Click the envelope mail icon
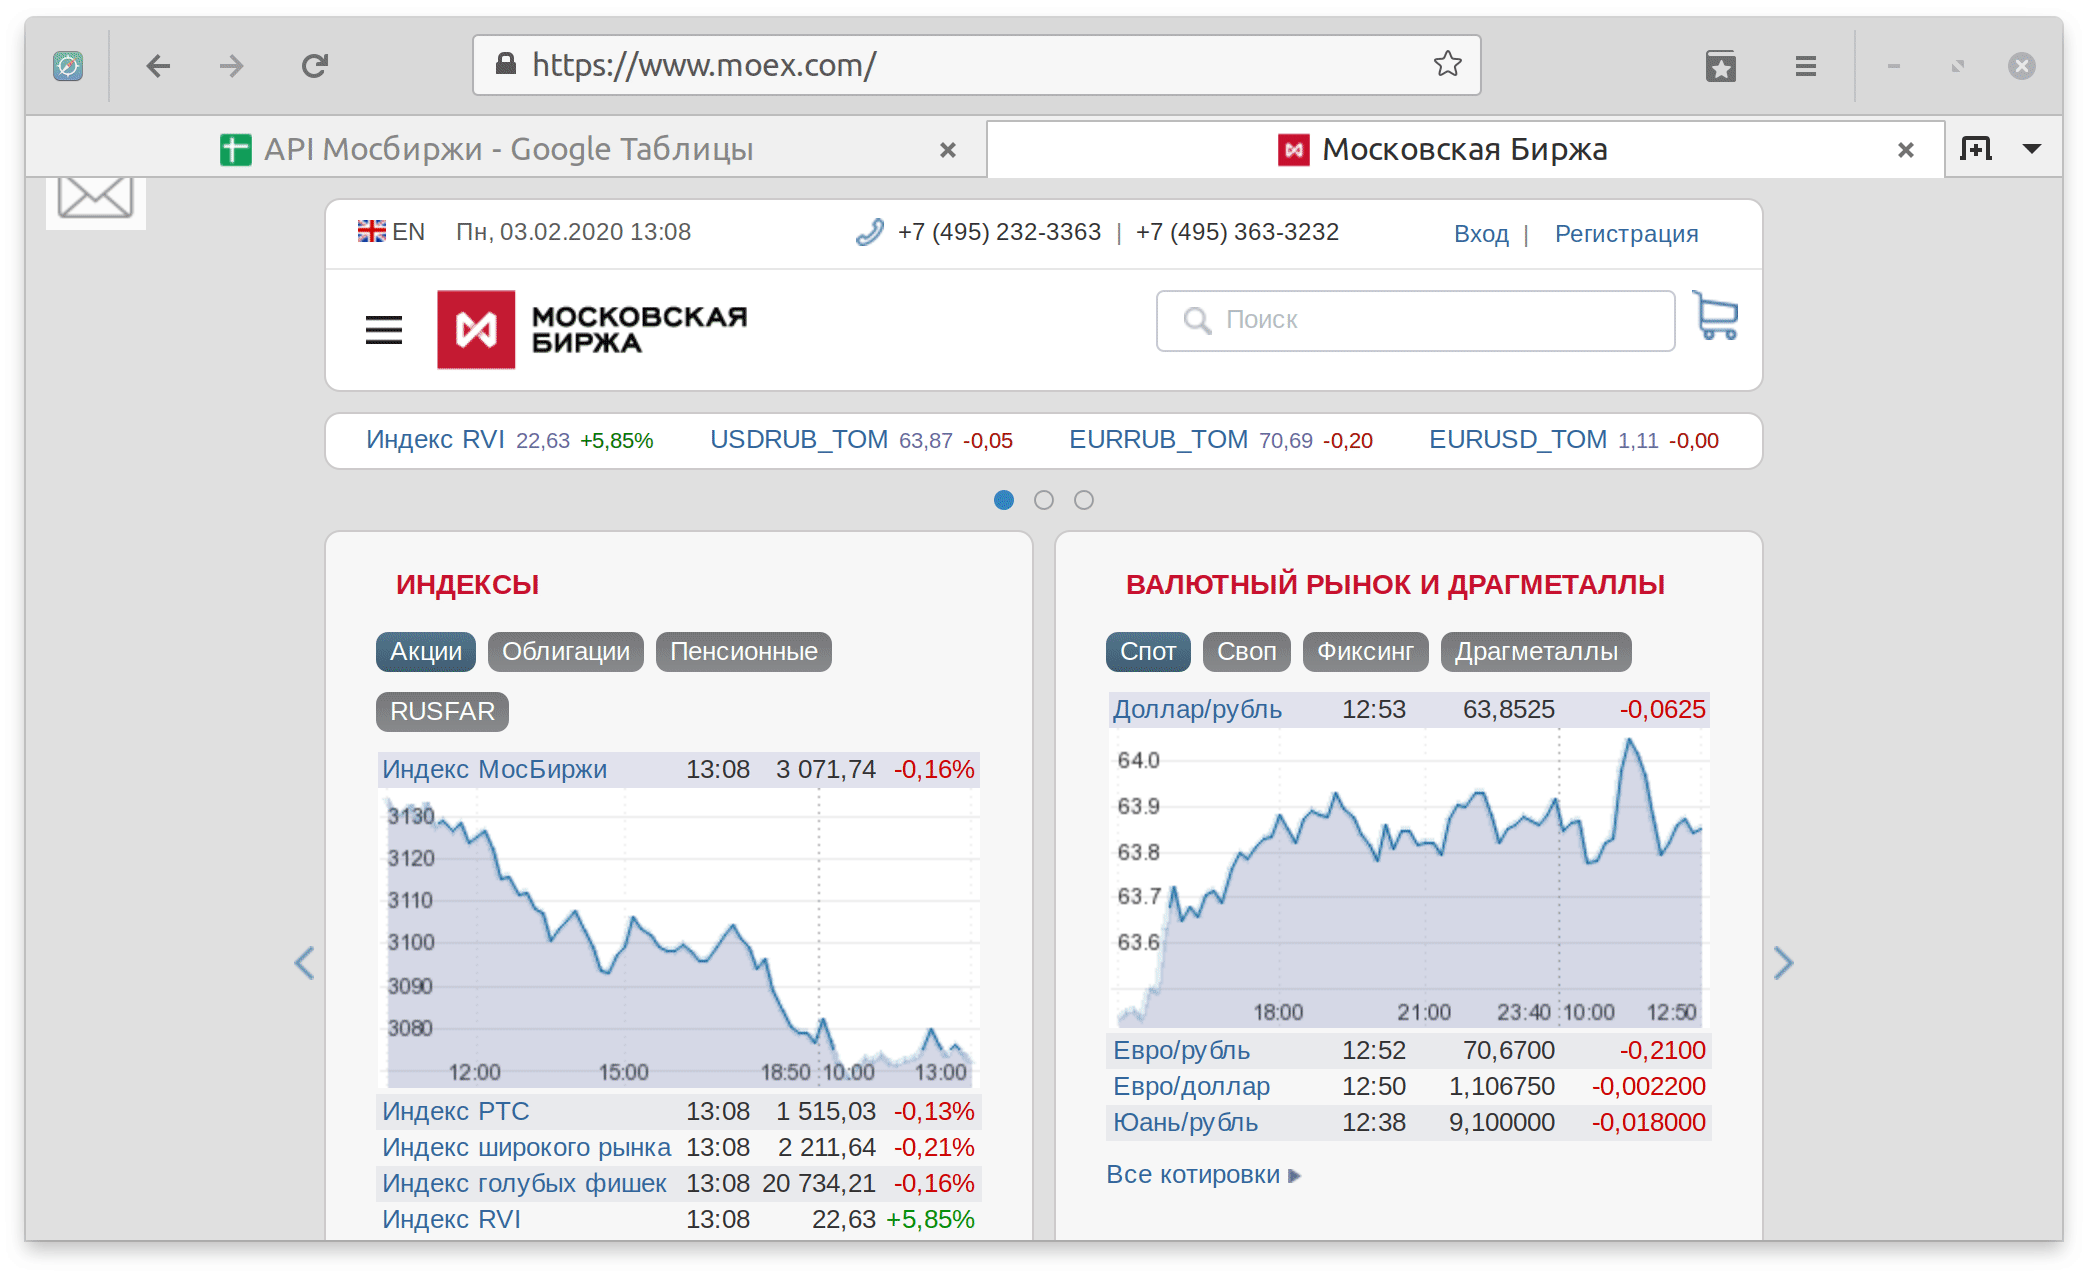The height and width of the screenshot is (1278, 2094). pyautogui.click(x=96, y=198)
